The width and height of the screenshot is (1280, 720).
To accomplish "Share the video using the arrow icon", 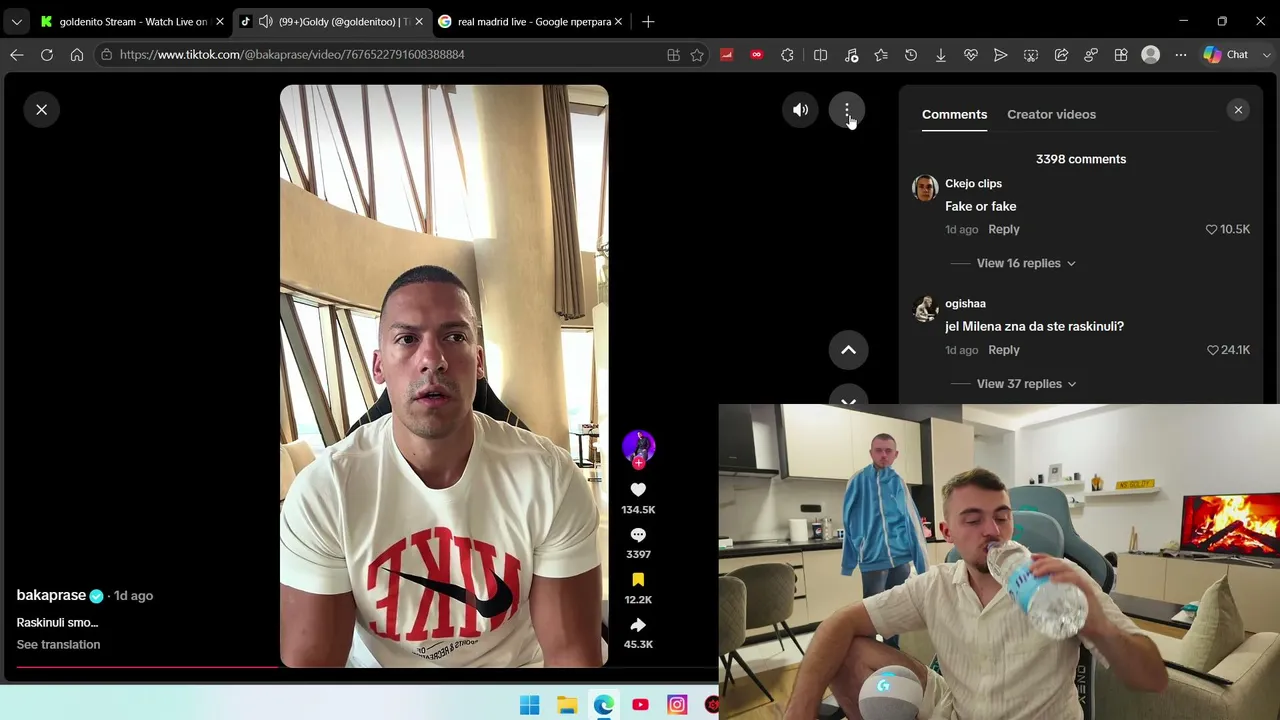I will [638, 625].
